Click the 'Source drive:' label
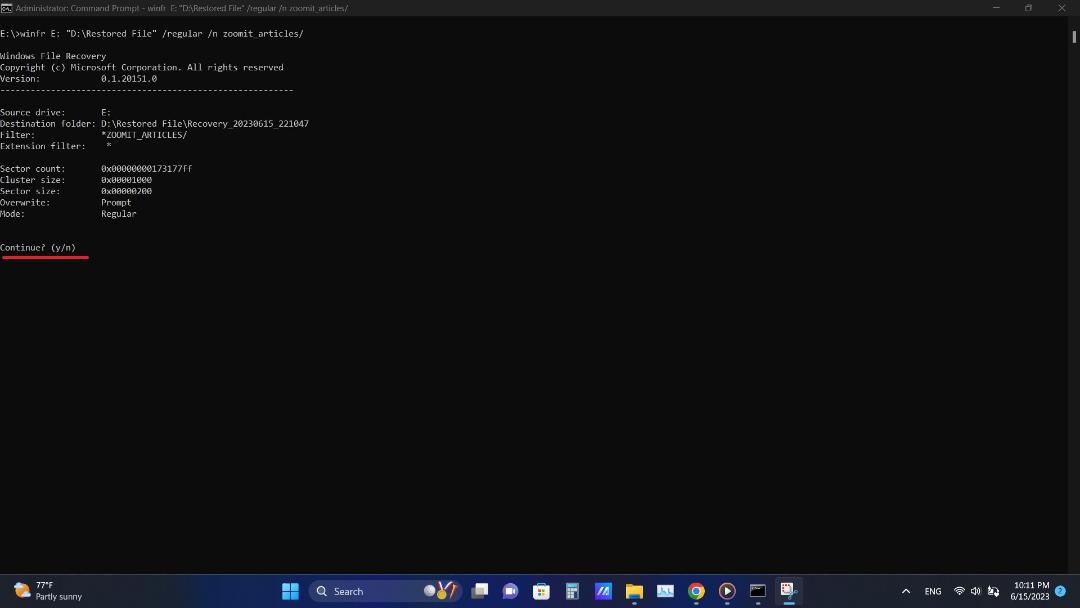 coord(32,112)
